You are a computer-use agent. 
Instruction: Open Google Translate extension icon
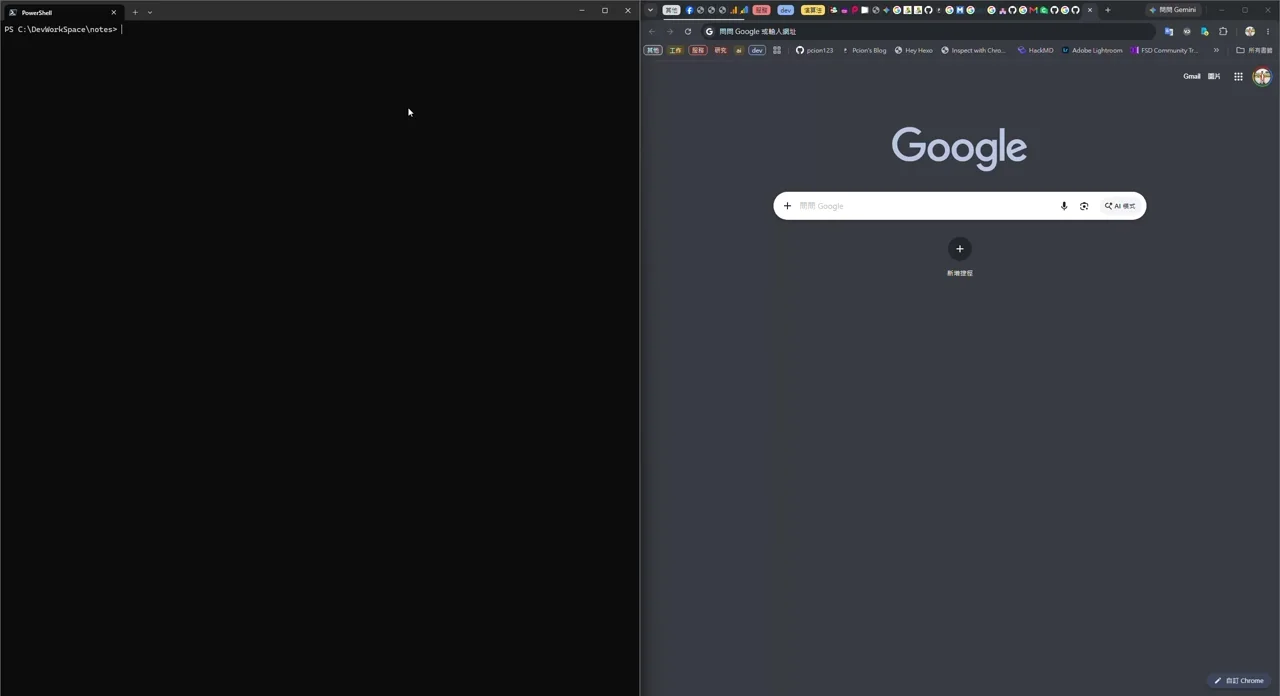(1168, 31)
